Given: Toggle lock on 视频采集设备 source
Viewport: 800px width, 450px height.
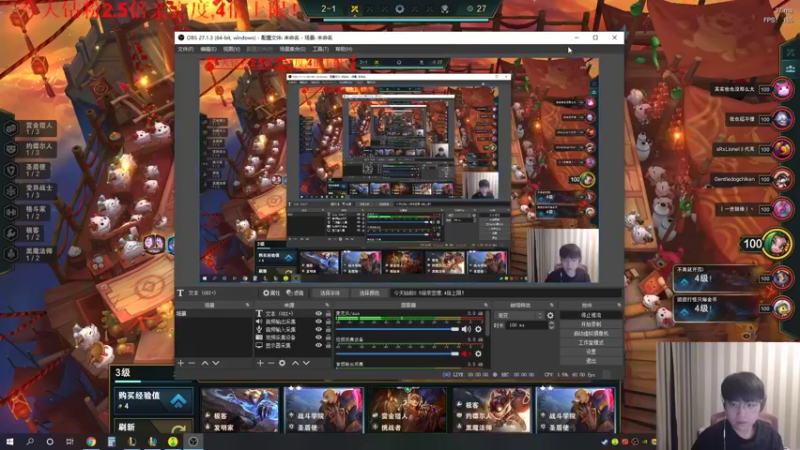Looking at the screenshot, I should (328, 337).
